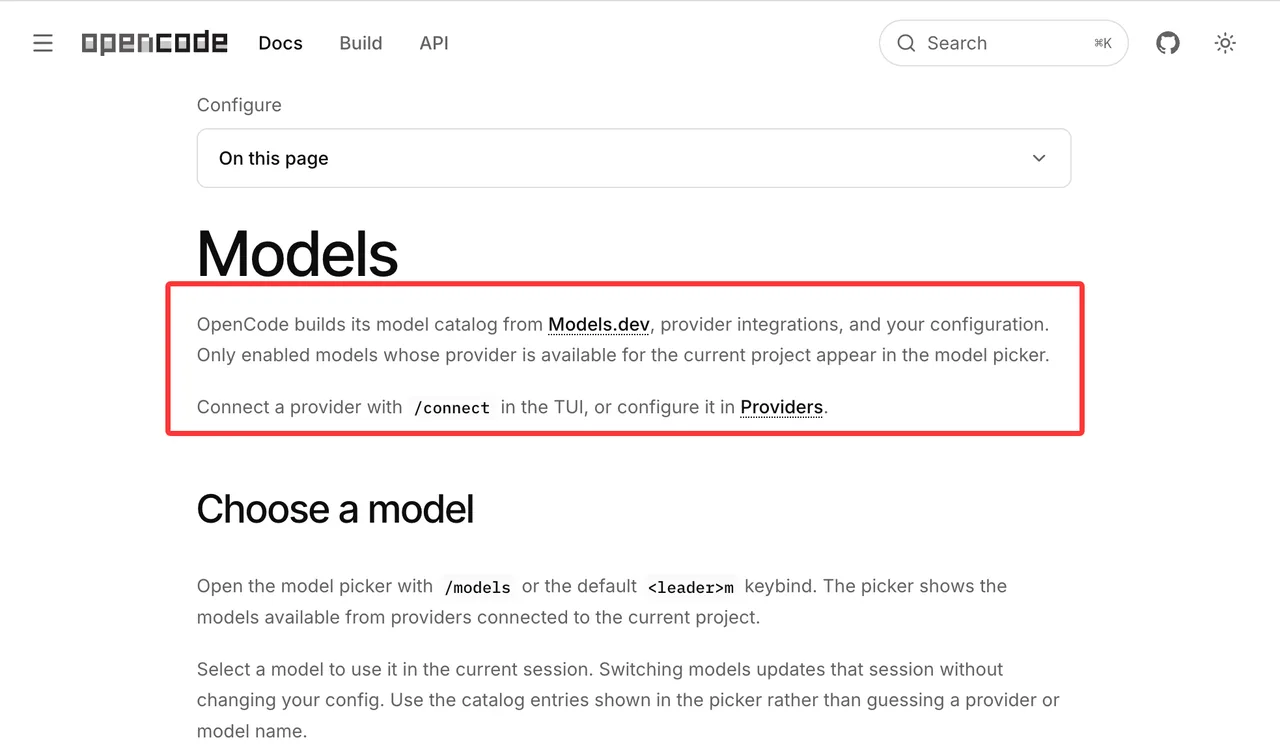Click the /models inline code

(x=478, y=587)
